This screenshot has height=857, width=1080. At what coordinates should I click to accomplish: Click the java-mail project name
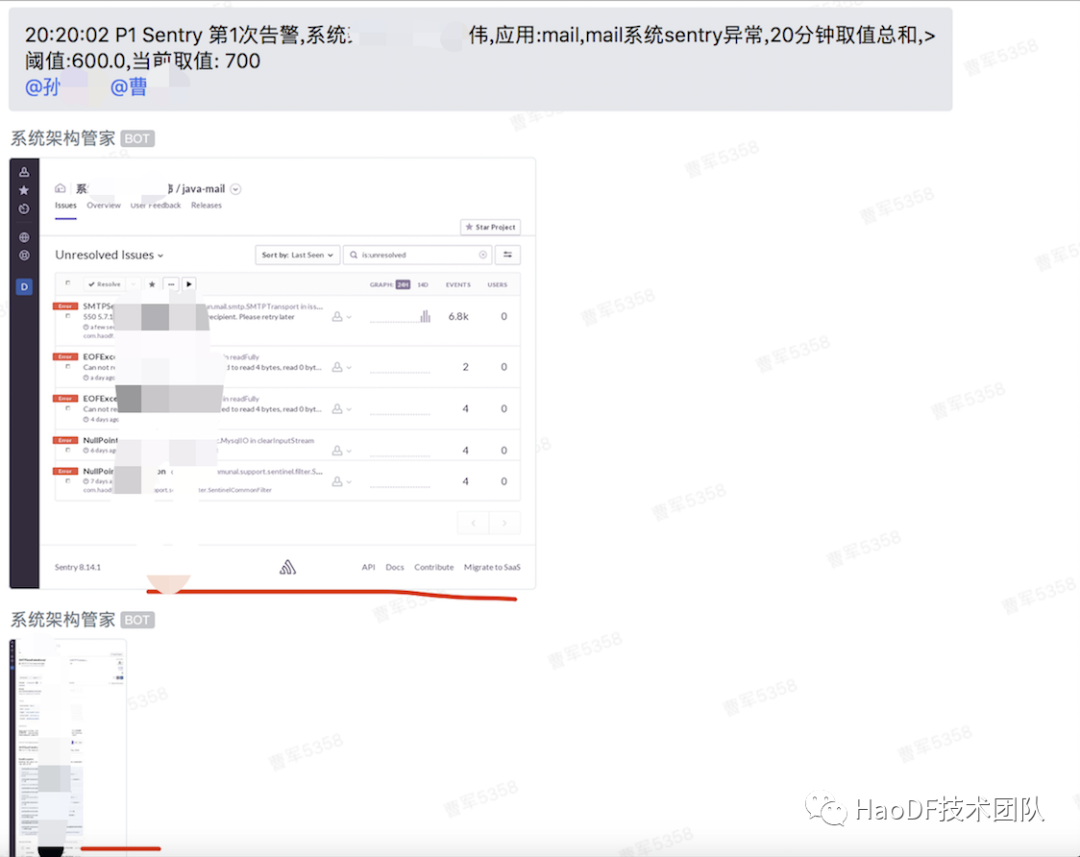[x=203, y=189]
